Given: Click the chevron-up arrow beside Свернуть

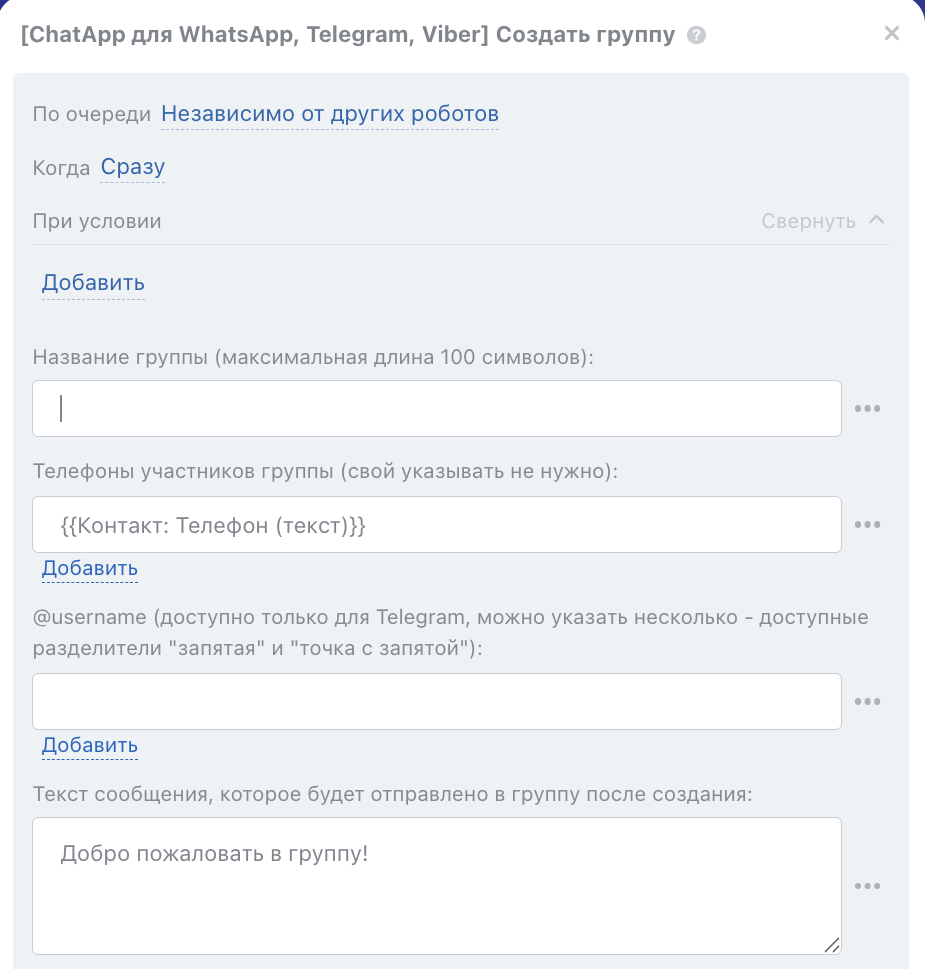Looking at the screenshot, I should point(877,220).
